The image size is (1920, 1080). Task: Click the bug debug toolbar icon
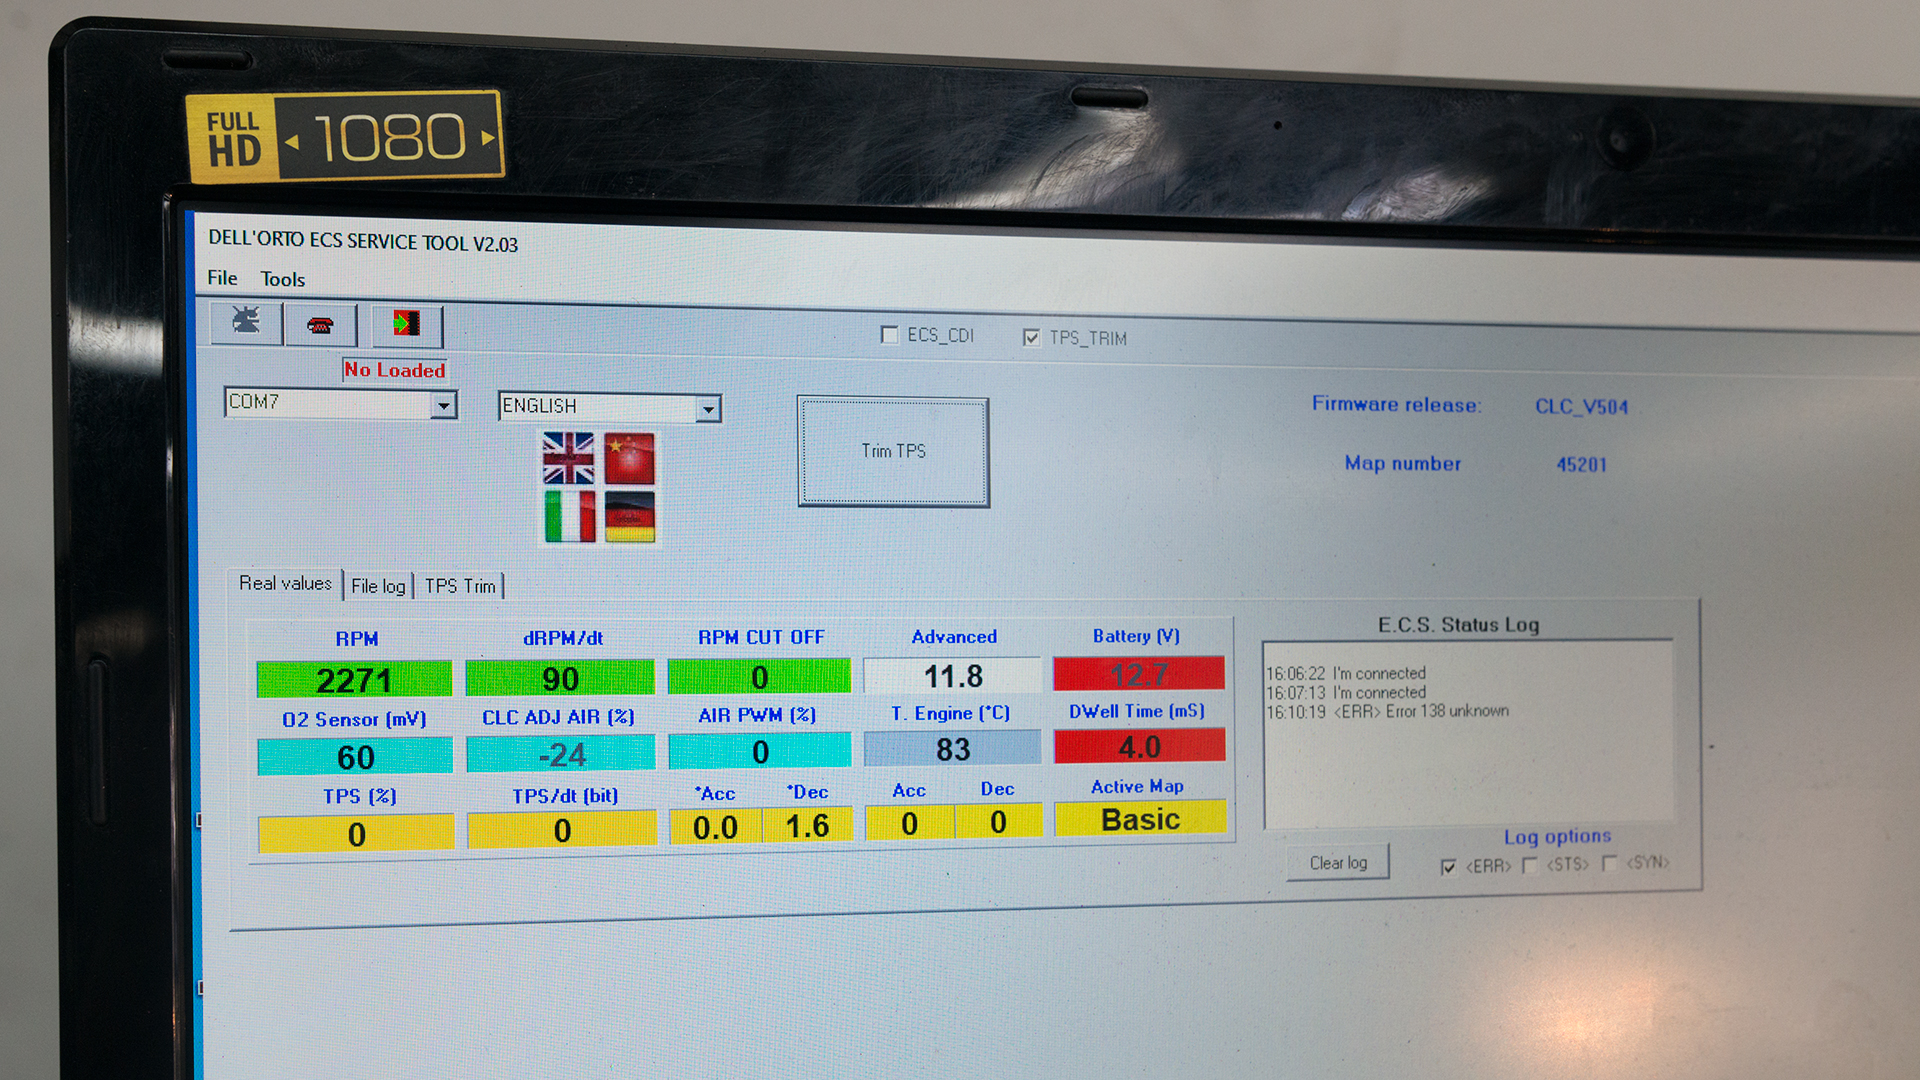246,322
